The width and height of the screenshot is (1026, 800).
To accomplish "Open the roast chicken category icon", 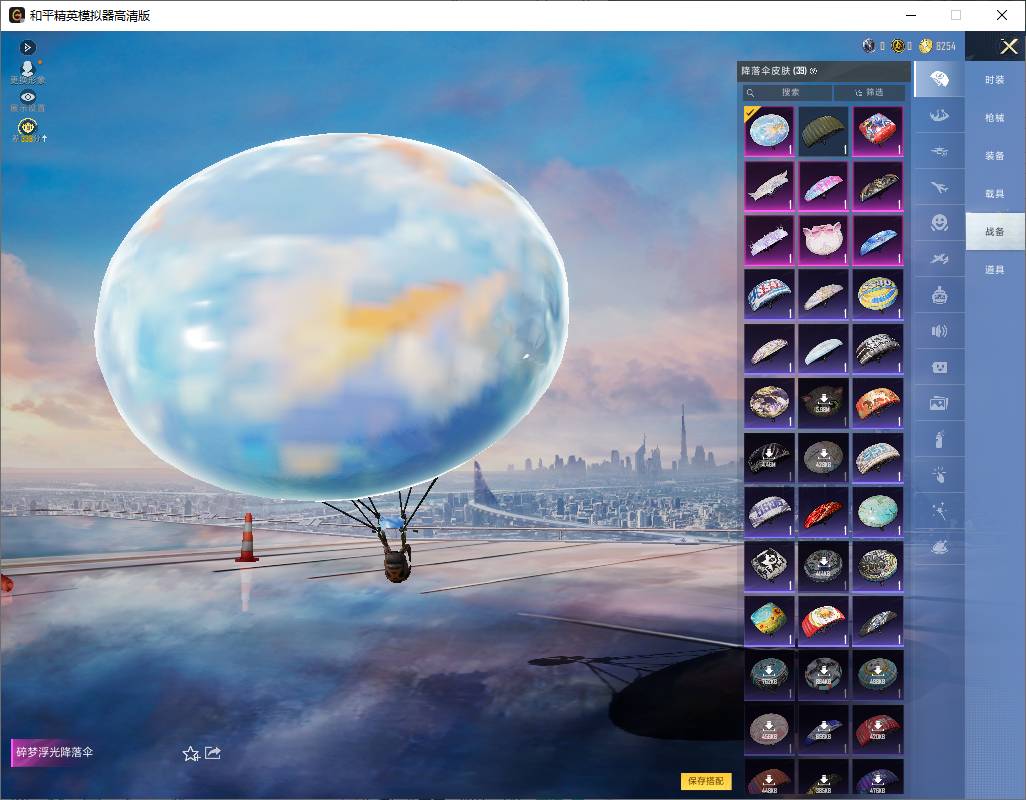I will (x=939, y=547).
